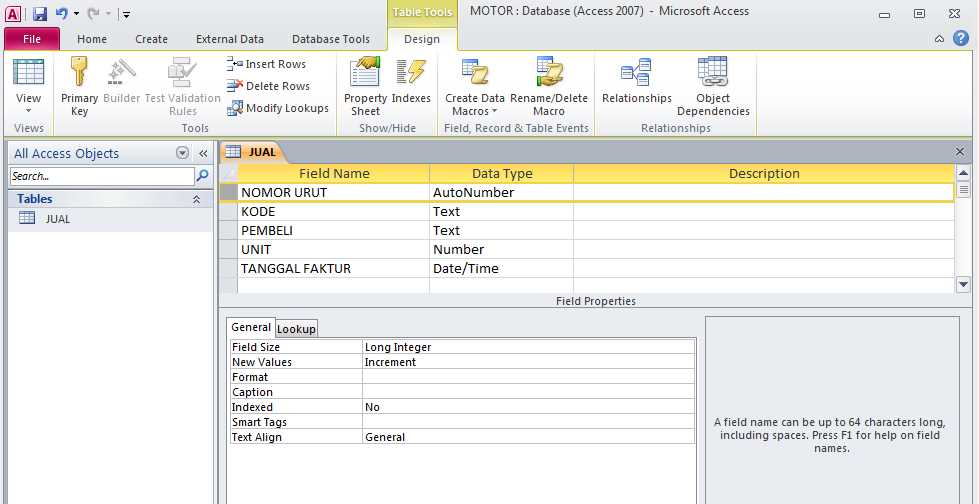Click the Field Size property value
979x504 pixels.
pos(528,347)
